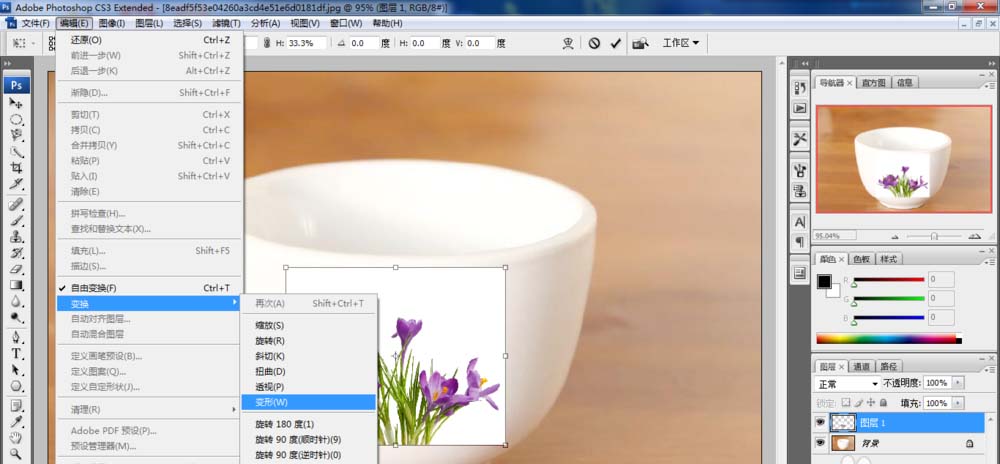Viewport: 1000px width, 464px height.
Task: Launch Adobe Bridge from options bar
Action: coord(640,43)
